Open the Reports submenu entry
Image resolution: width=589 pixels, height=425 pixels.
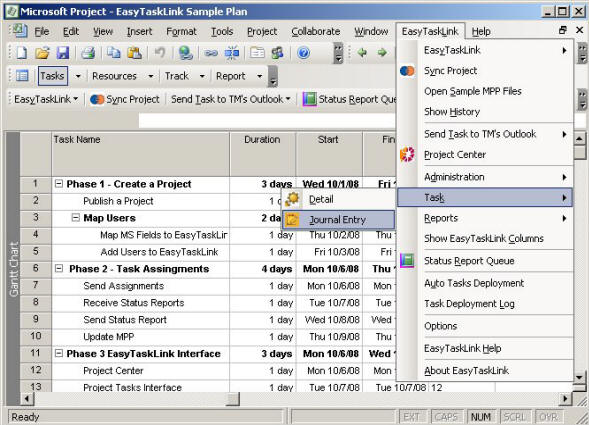(485, 218)
